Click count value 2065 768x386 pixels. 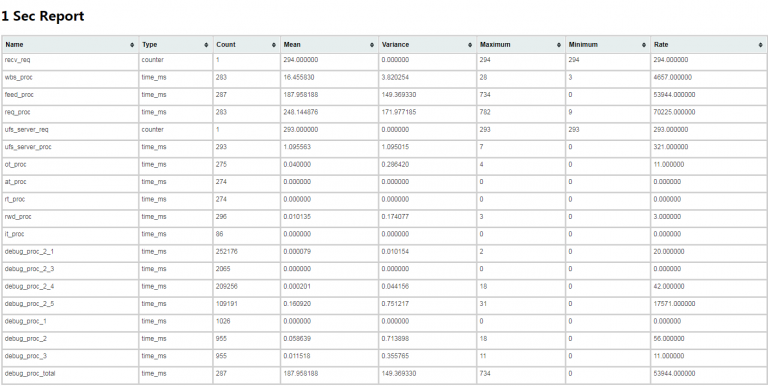(223, 269)
